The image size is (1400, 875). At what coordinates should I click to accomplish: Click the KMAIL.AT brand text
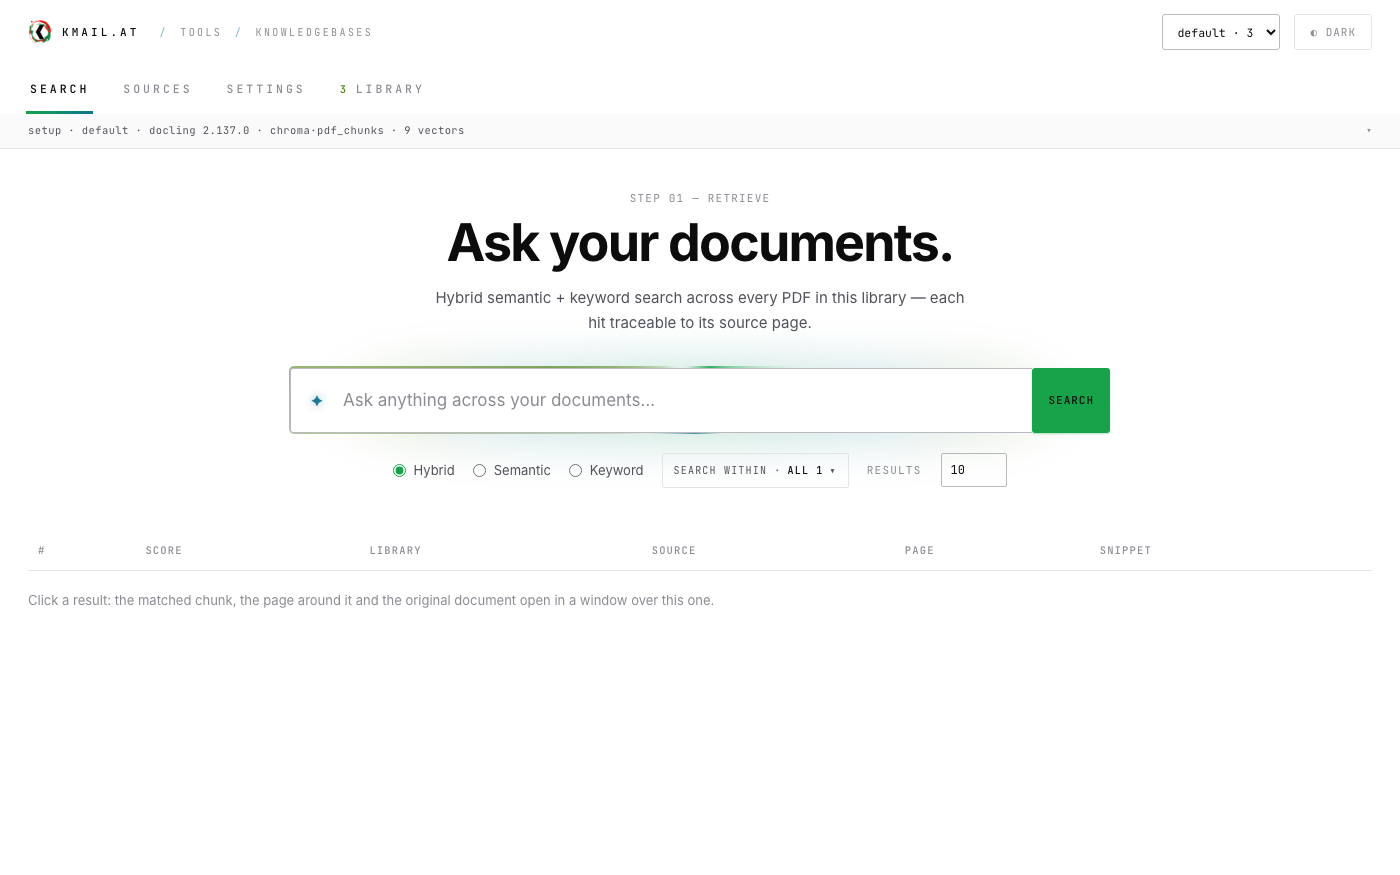[x=100, y=32]
